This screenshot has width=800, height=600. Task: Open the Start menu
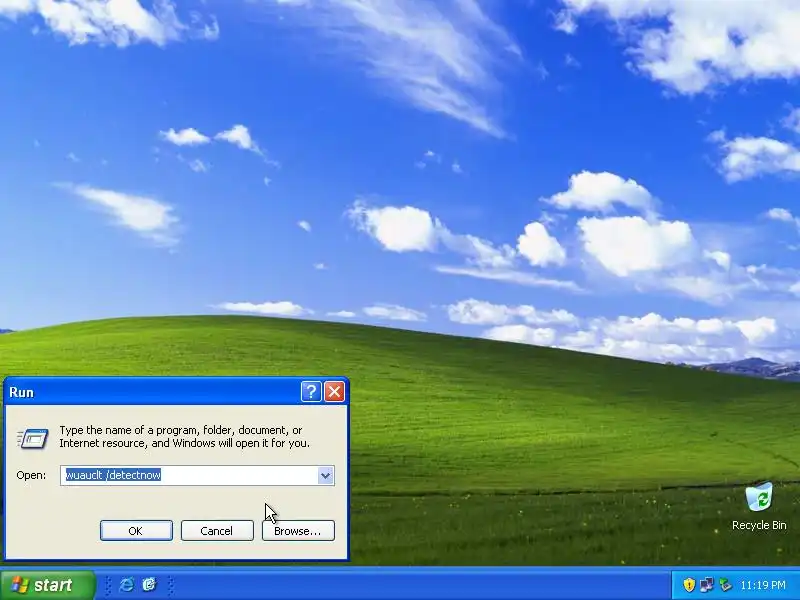(47, 585)
